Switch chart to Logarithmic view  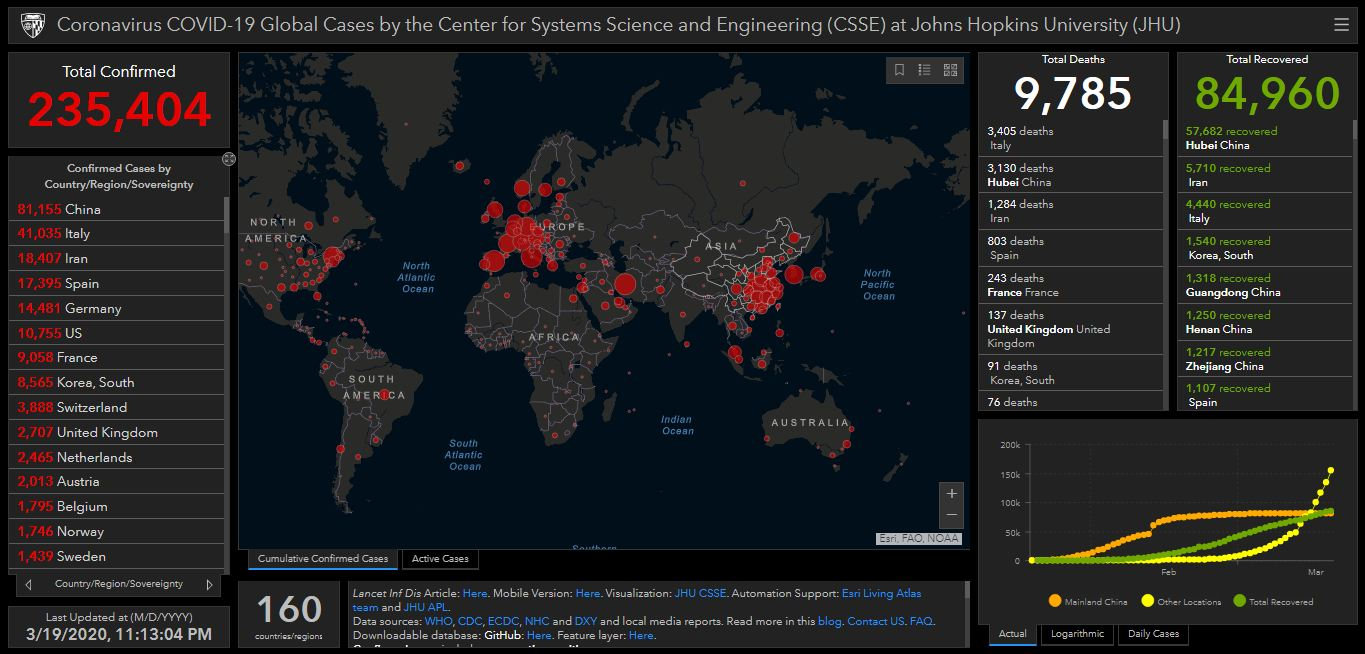click(1077, 634)
